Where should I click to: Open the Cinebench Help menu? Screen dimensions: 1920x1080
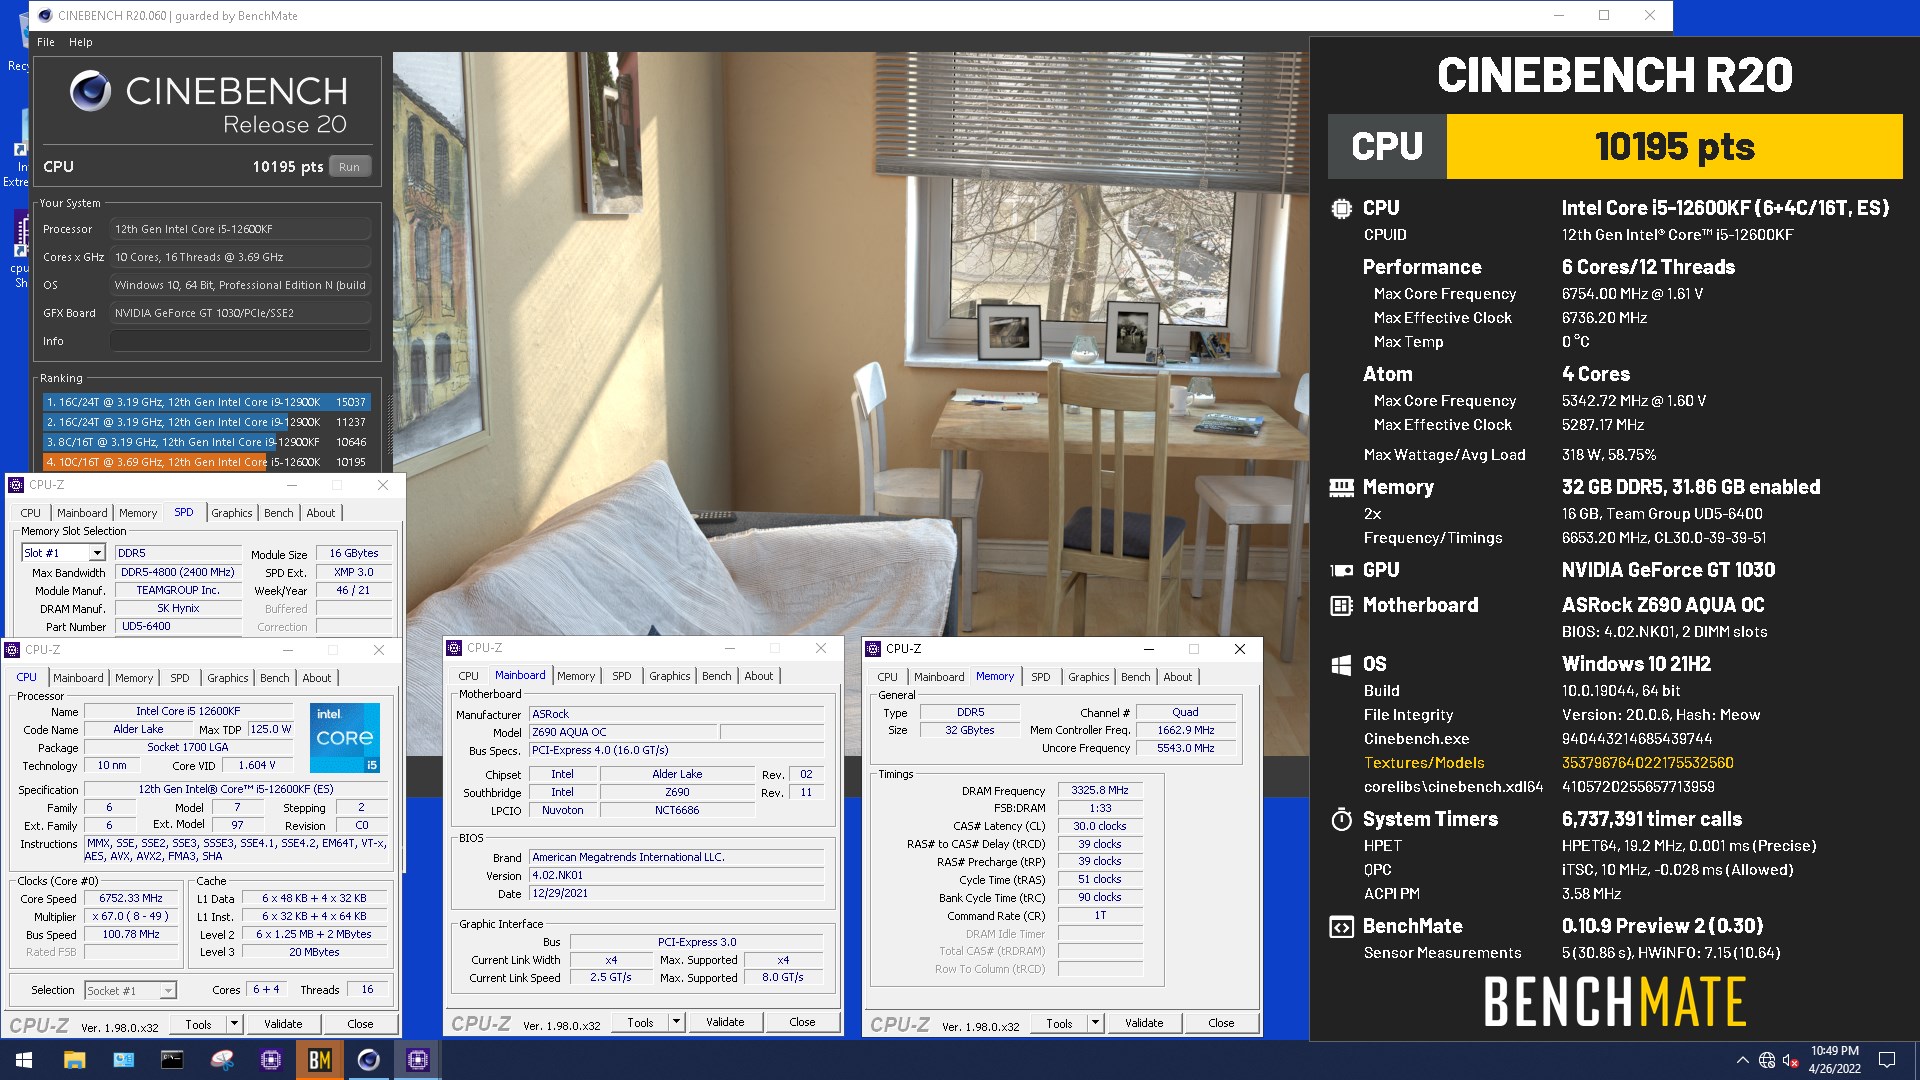tap(81, 42)
